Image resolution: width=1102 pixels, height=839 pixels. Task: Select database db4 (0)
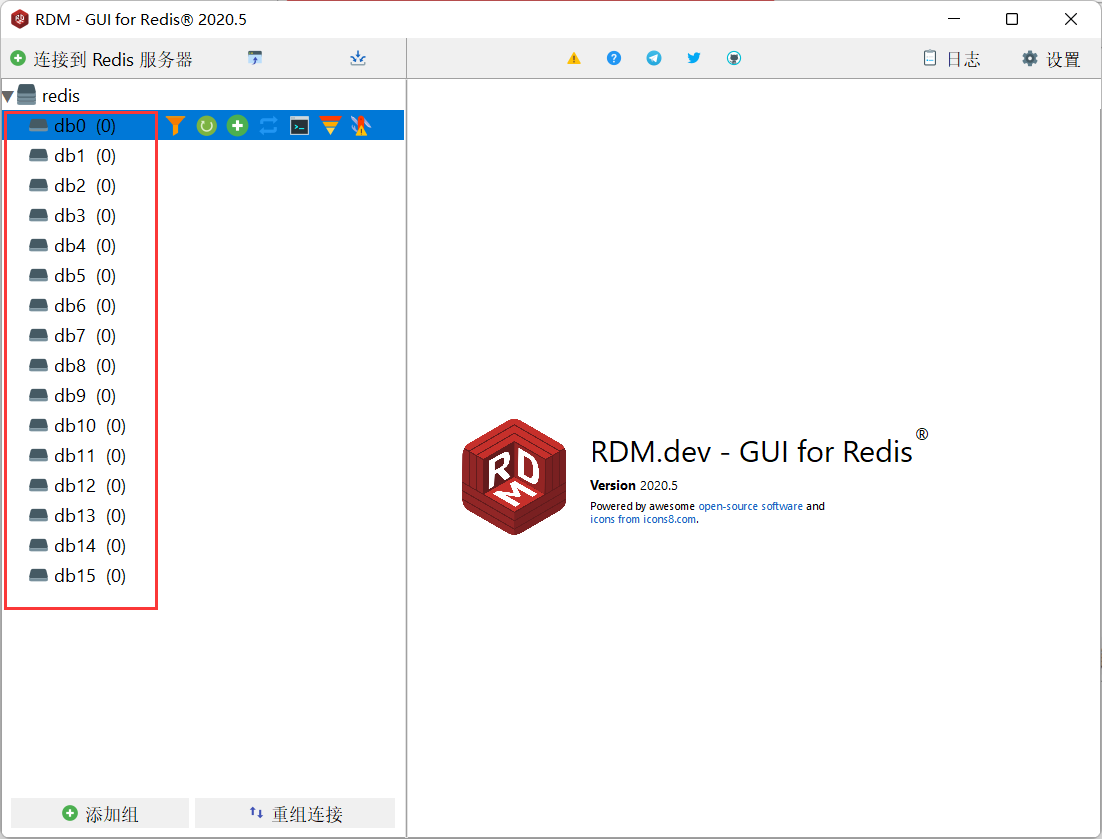coord(72,246)
